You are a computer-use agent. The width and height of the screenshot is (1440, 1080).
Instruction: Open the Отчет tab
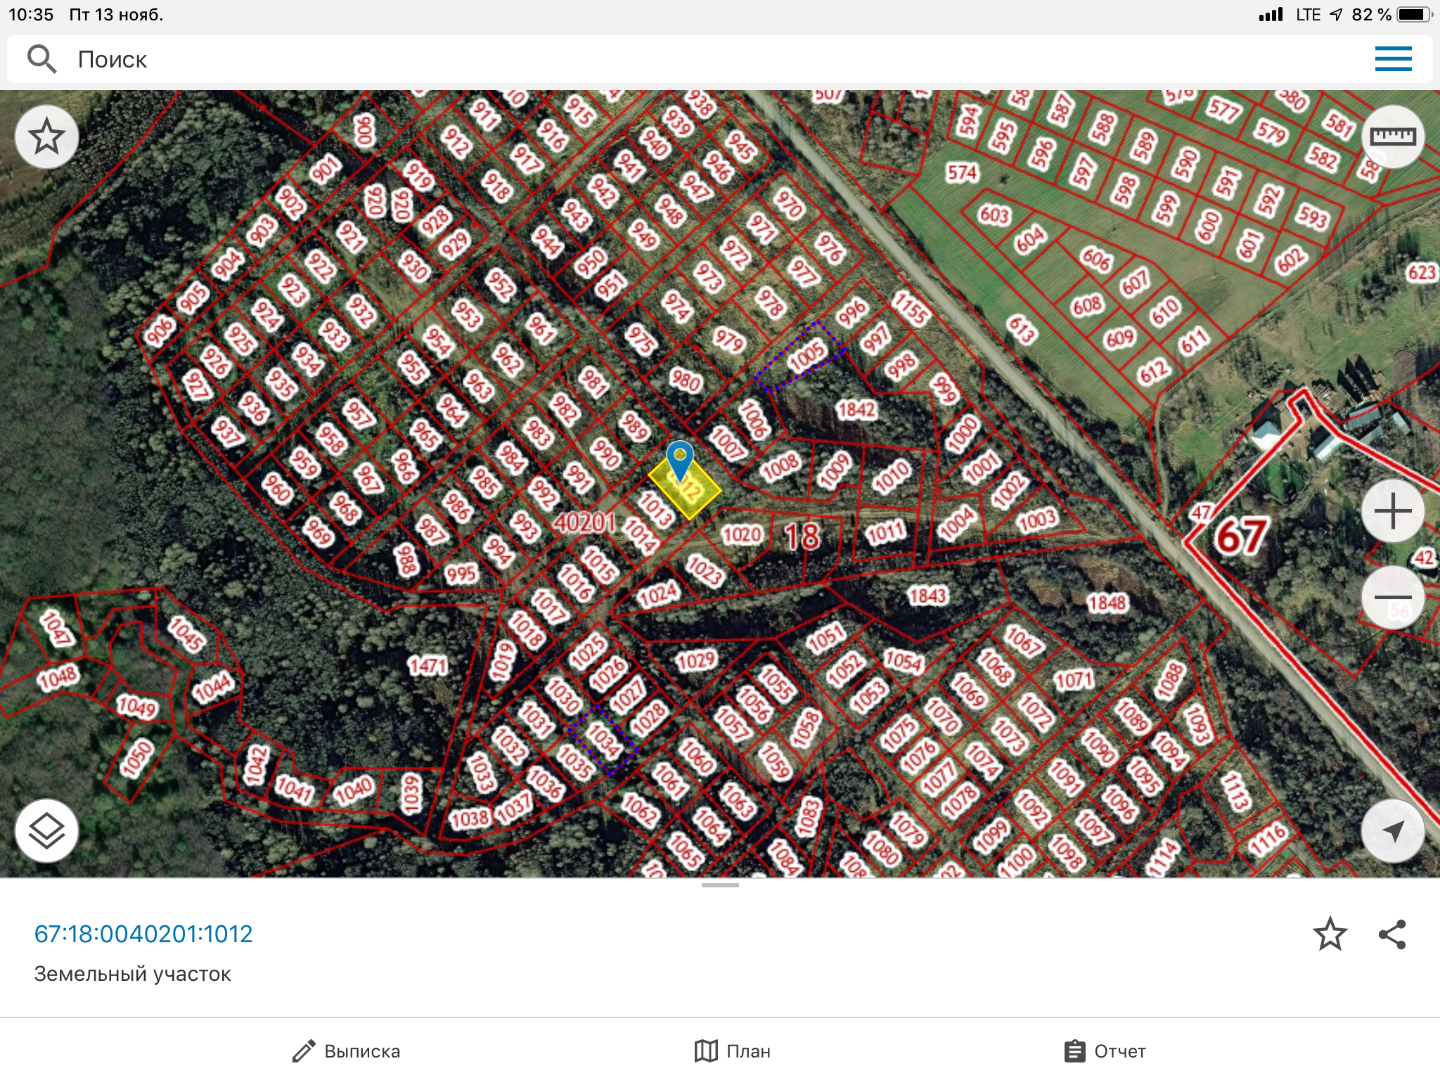tap(1104, 1051)
